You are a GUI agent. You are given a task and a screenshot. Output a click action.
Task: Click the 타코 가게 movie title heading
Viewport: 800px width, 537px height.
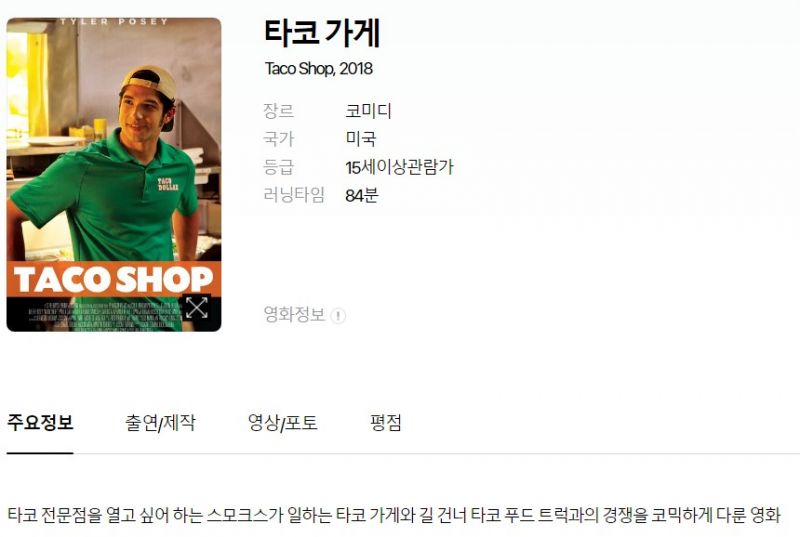tap(322, 34)
